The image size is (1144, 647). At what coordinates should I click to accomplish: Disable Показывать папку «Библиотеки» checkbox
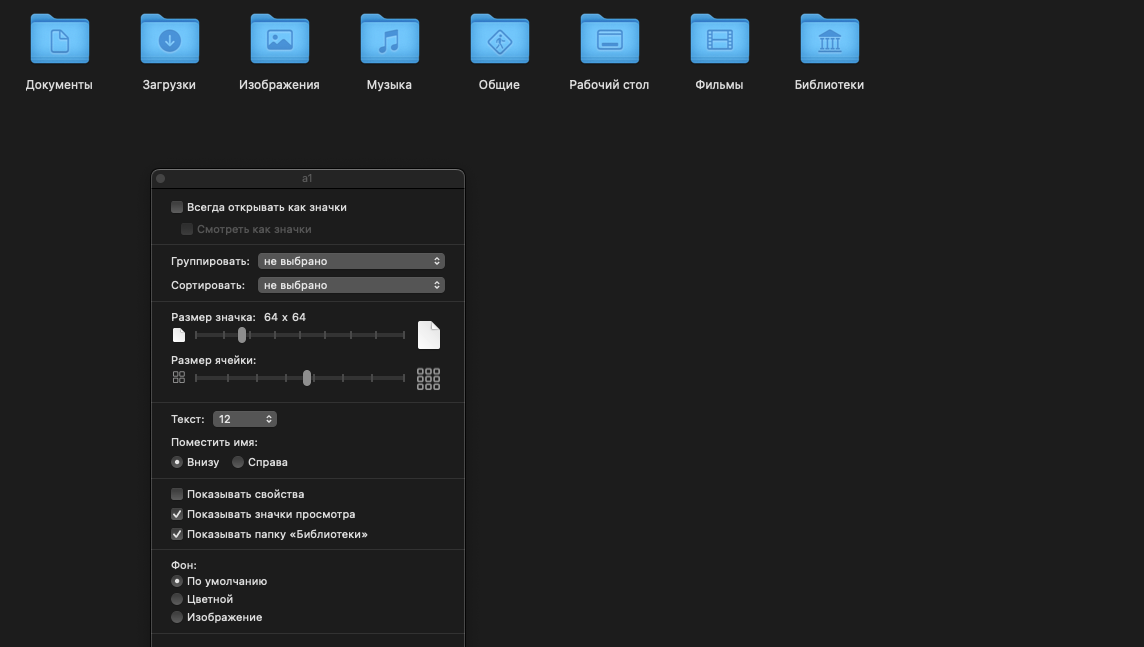point(177,534)
